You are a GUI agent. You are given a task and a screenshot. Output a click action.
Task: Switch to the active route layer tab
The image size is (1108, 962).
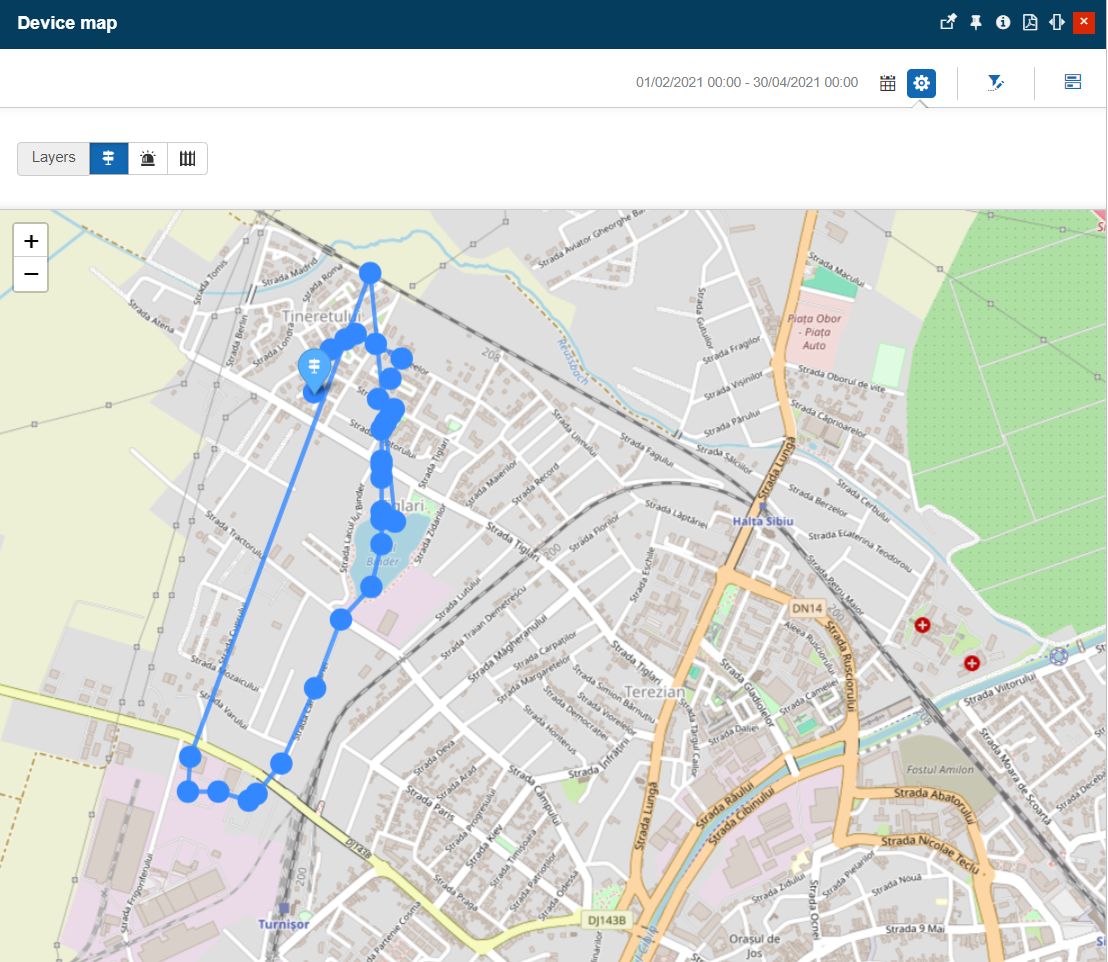(x=109, y=157)
